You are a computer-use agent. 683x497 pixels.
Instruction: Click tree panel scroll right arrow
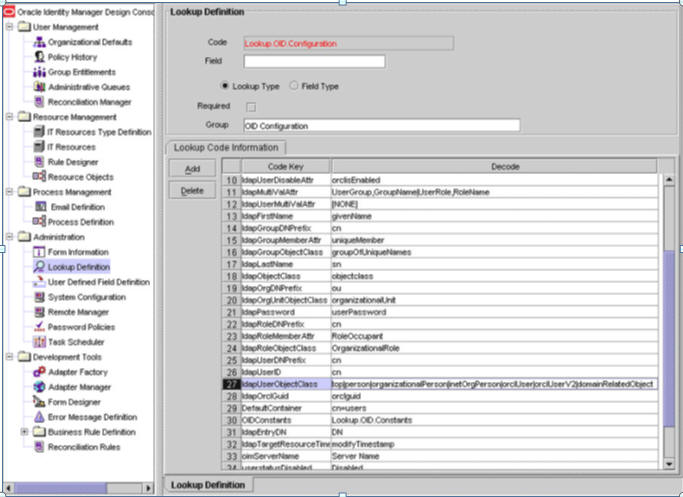click(148, 488)
